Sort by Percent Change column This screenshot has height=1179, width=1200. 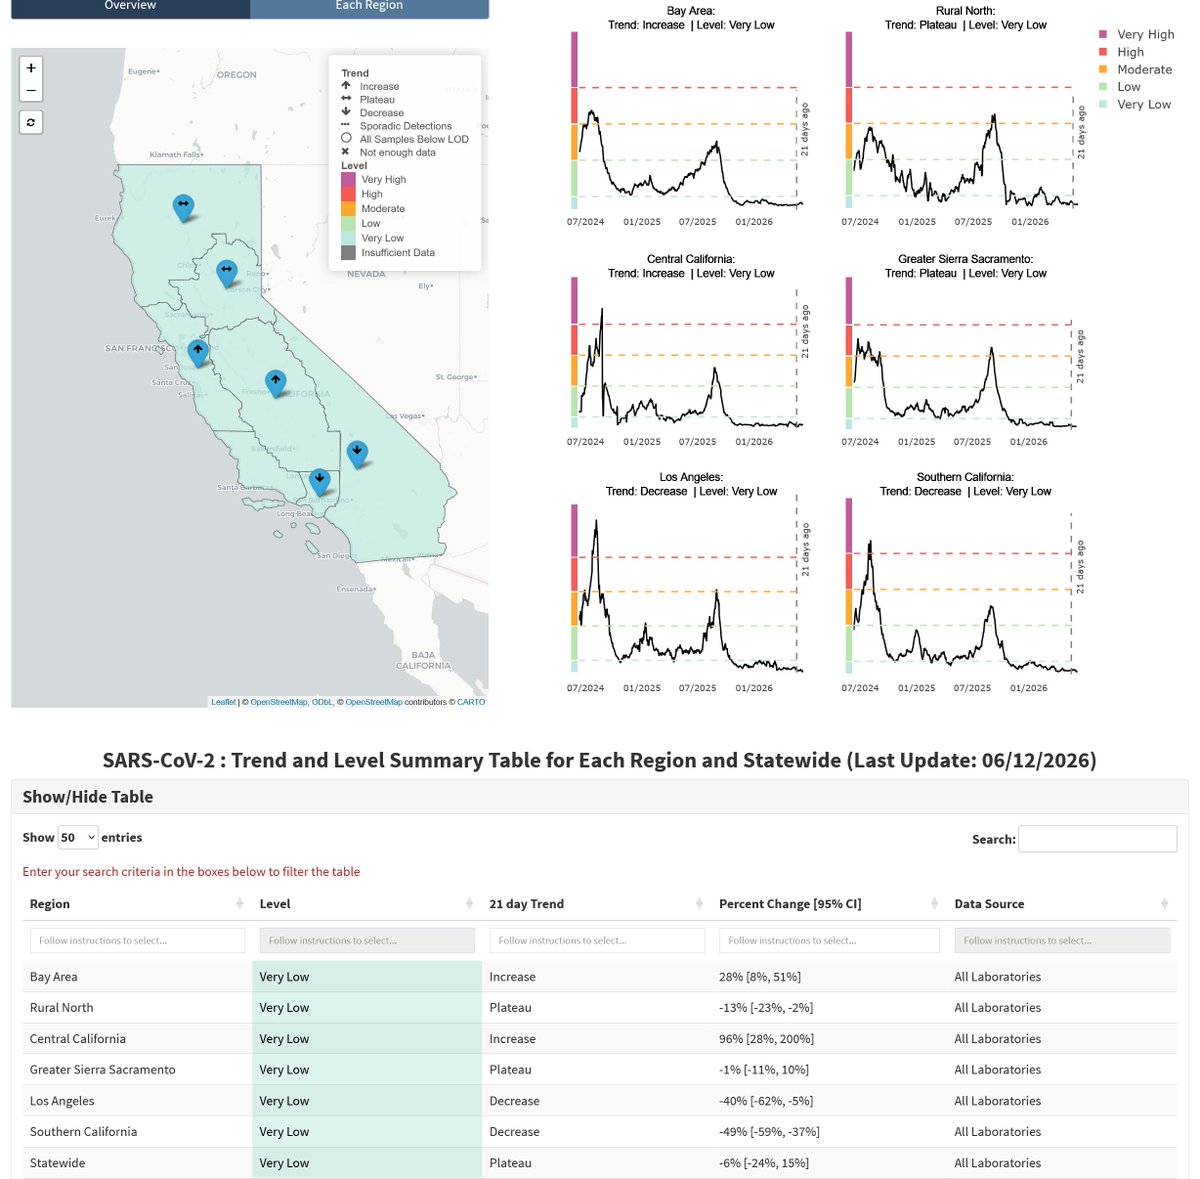[934, 904]
